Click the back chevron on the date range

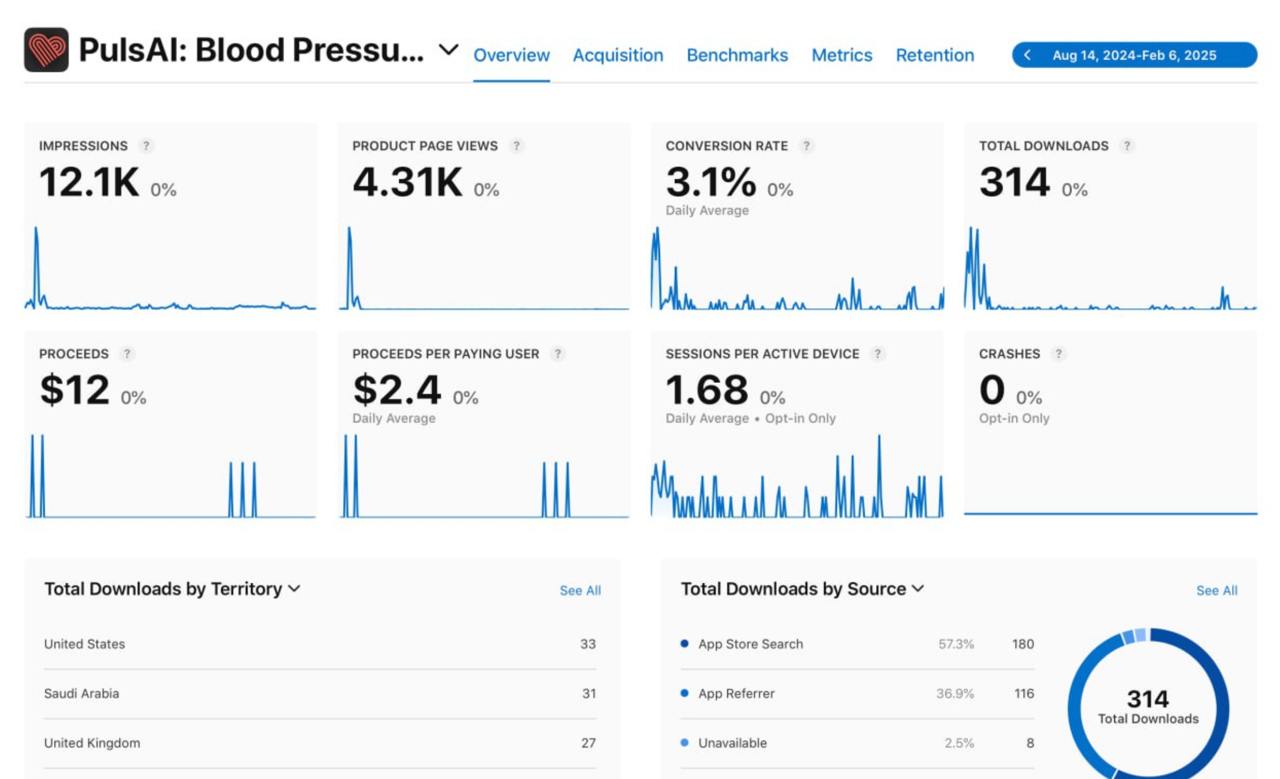[1027, 55]
